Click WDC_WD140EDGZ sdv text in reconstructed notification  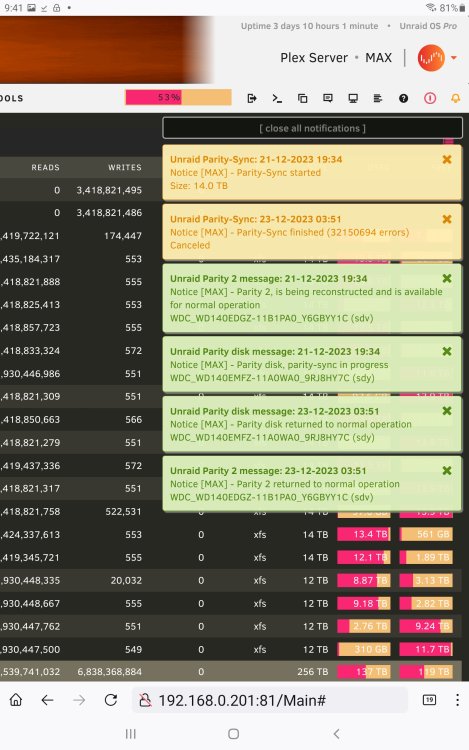click(272, 318)
